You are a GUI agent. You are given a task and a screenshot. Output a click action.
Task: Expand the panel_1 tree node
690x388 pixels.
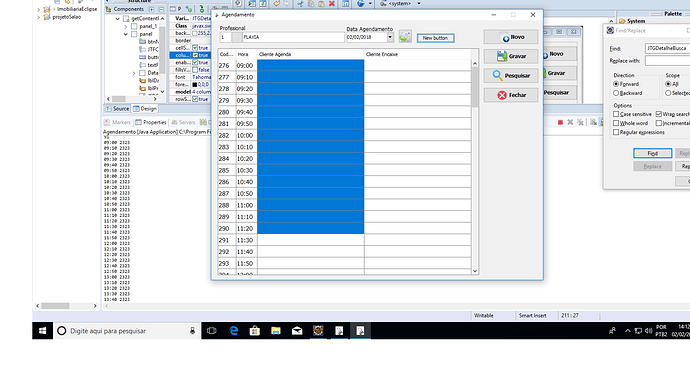[126, 26]
